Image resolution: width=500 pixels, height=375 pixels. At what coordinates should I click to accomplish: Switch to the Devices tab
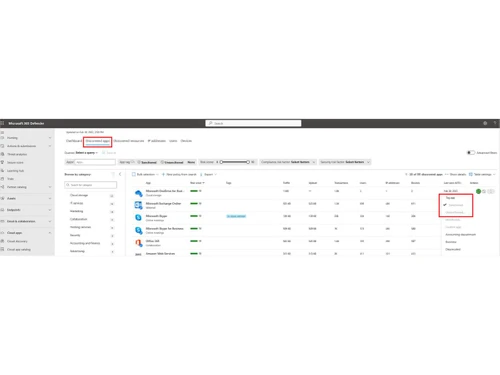click(x=186, y=141)
